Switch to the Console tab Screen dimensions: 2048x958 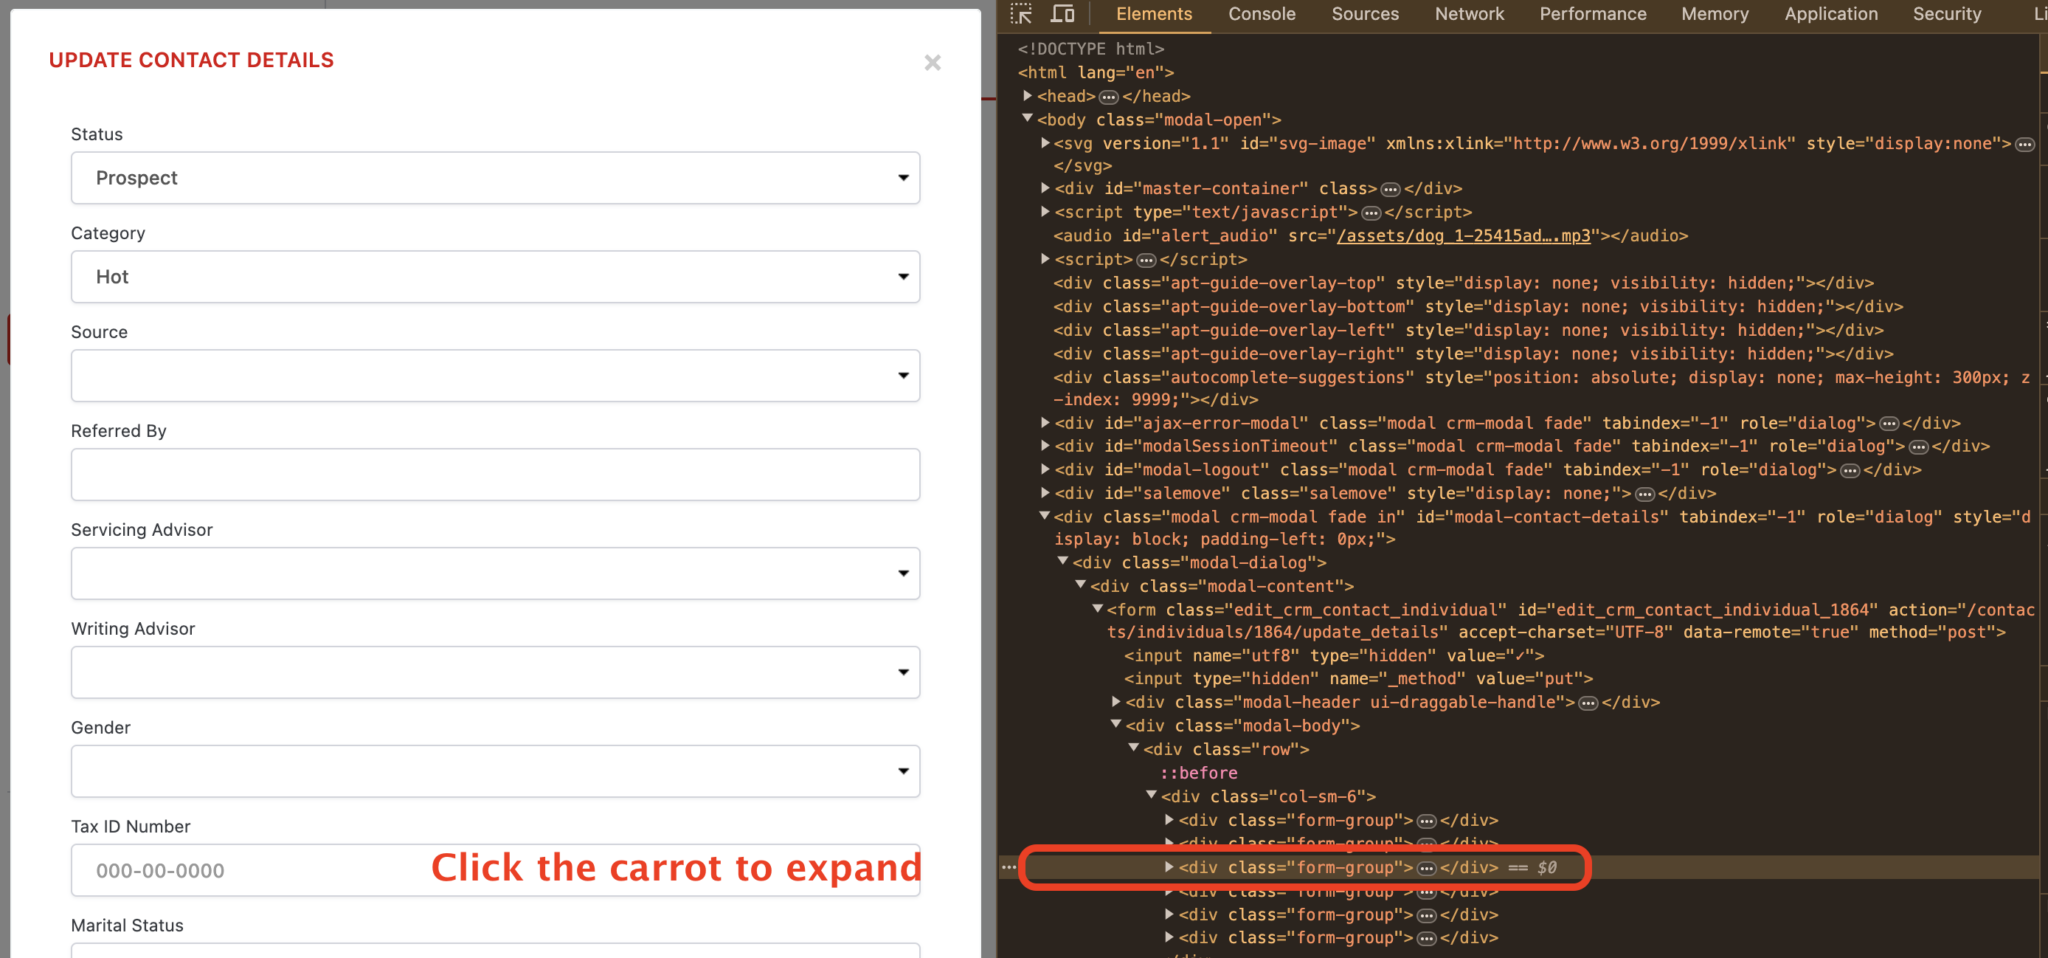point(1261,14)
